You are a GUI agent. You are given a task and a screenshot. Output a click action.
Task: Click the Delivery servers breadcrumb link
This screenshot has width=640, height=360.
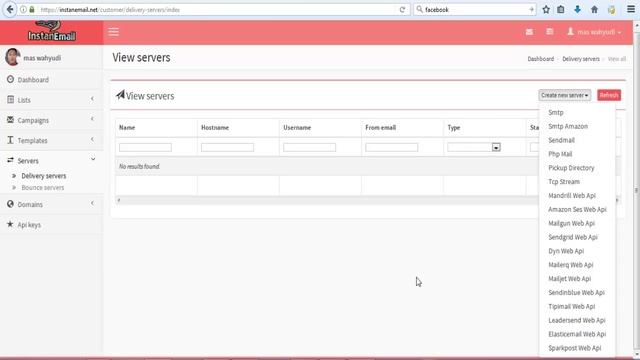pyautogui.click(x=581, y=59)
